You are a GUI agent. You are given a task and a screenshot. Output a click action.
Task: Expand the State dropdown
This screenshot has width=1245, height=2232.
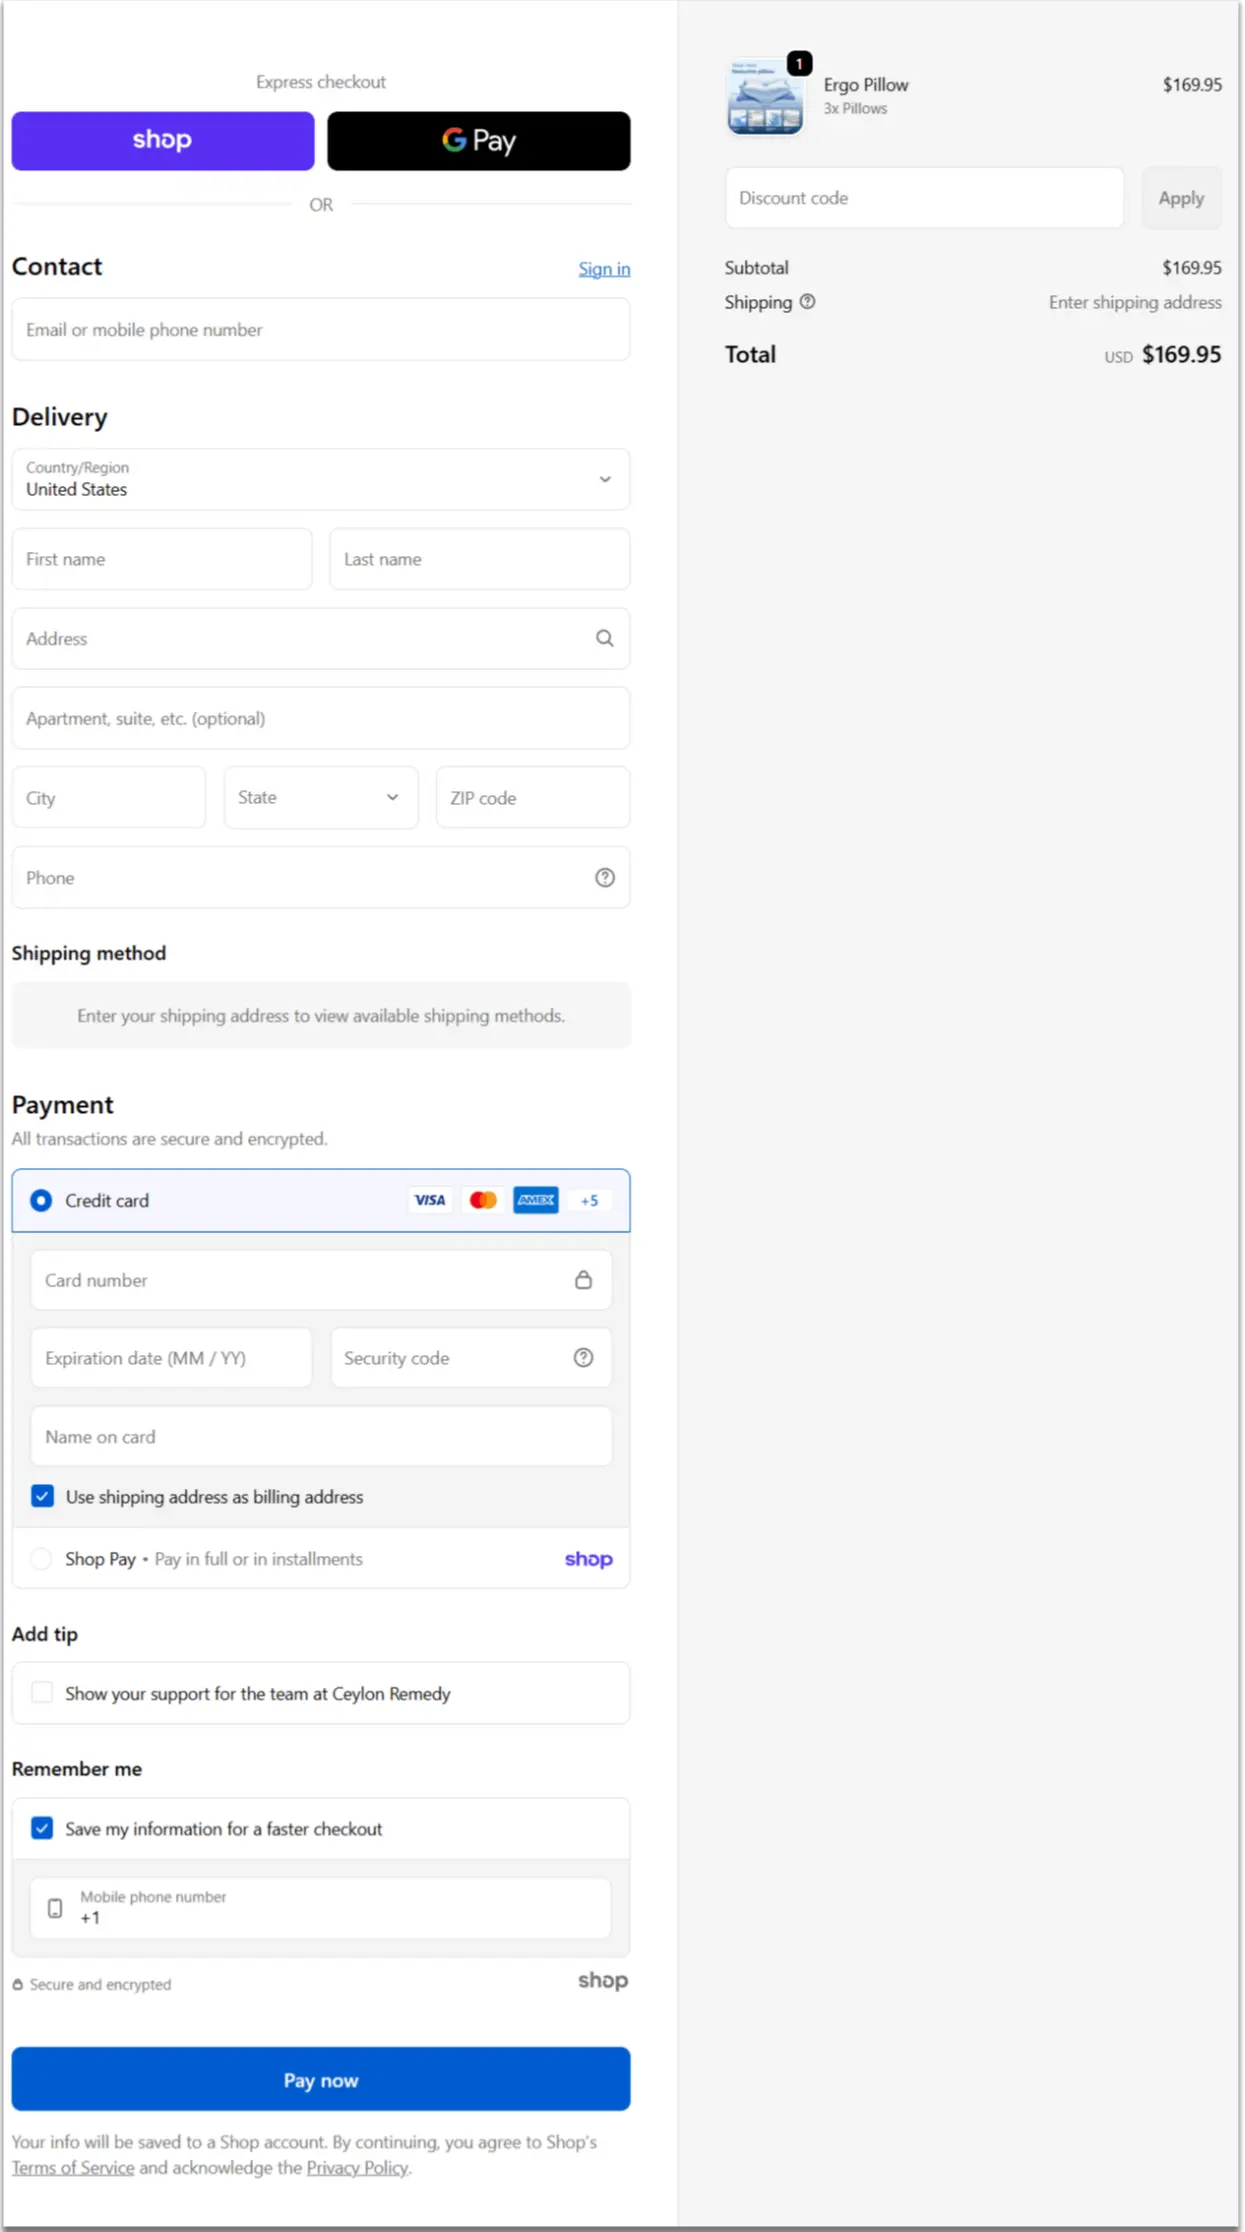[321, 798]
